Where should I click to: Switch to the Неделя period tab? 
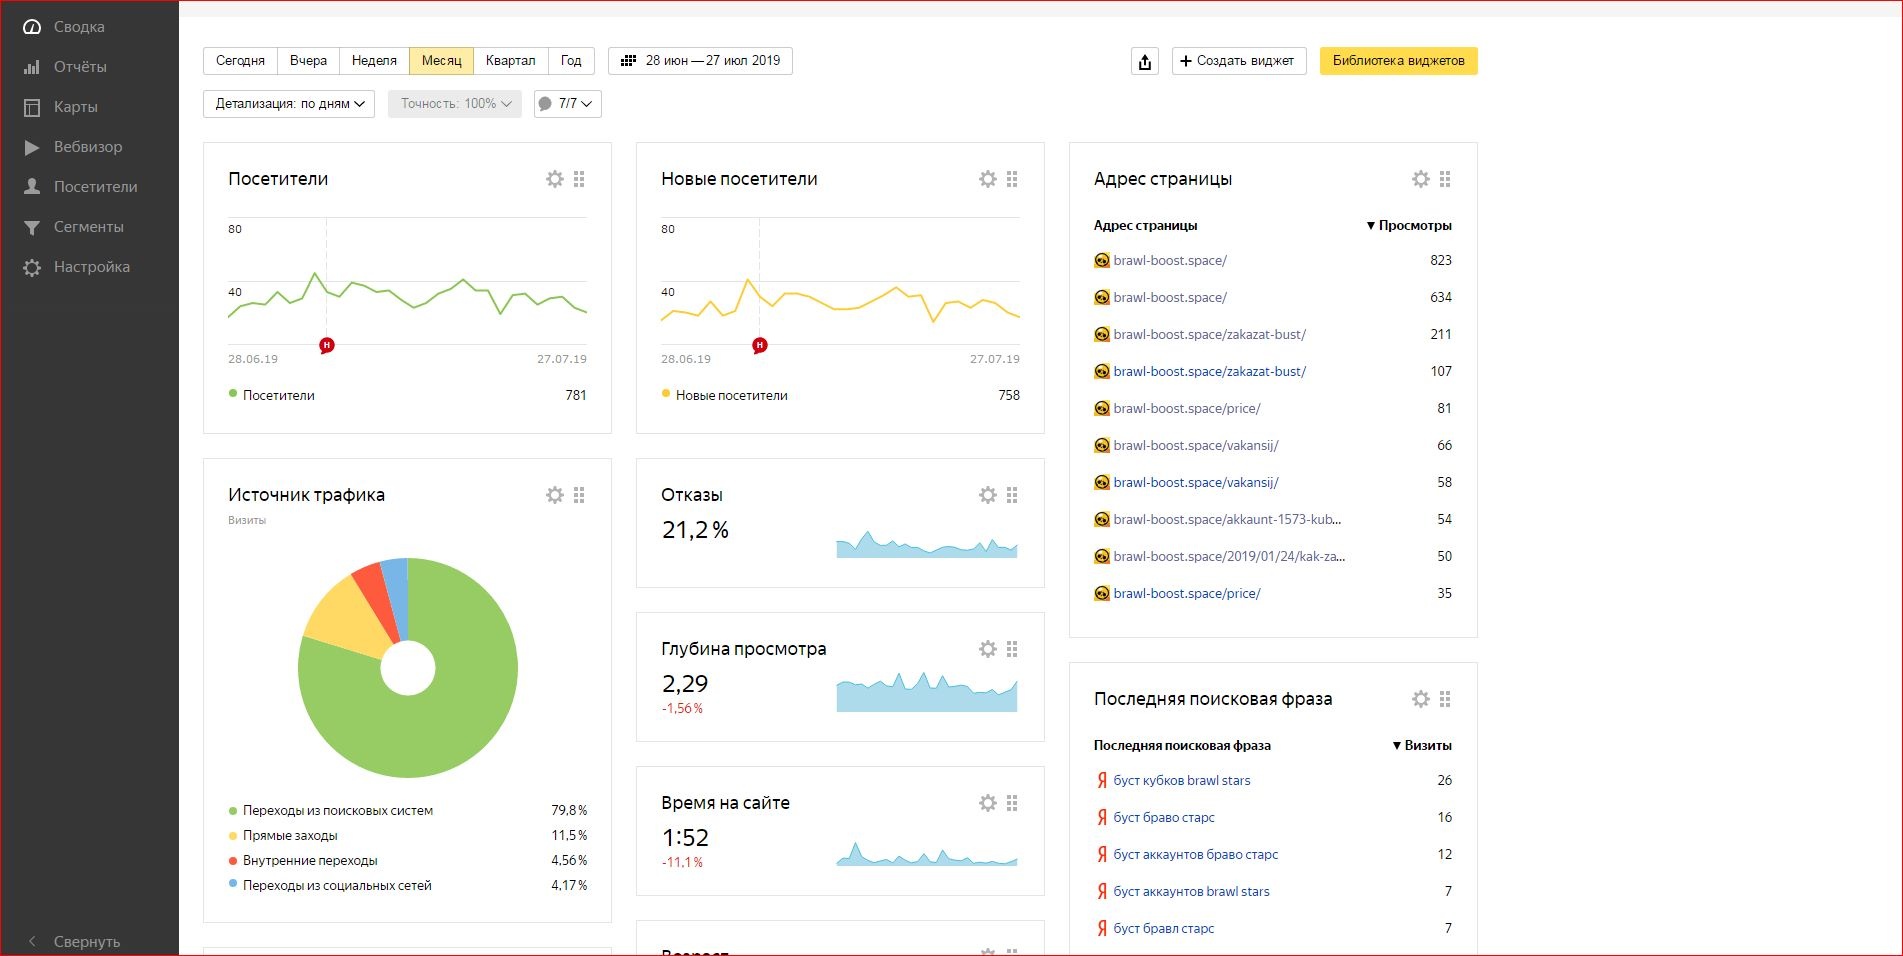coord(372,61)
